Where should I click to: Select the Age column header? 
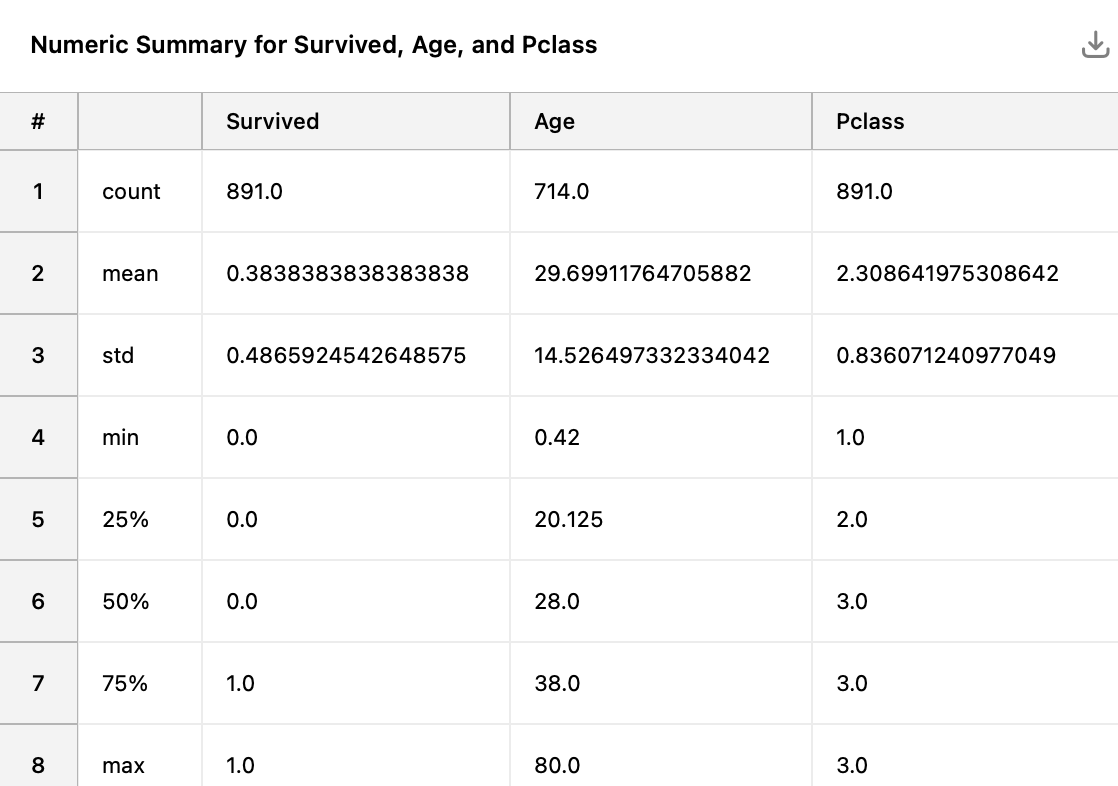pyautogui.click(x=552, y=121)
